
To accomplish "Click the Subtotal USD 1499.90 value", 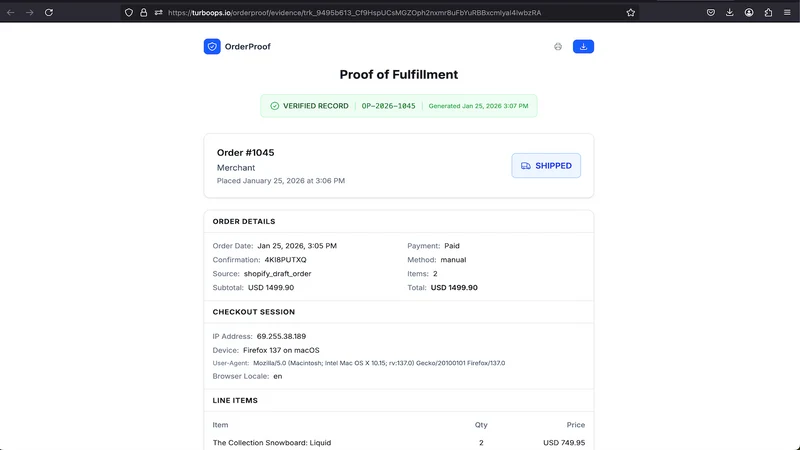I will click(271, 287).
